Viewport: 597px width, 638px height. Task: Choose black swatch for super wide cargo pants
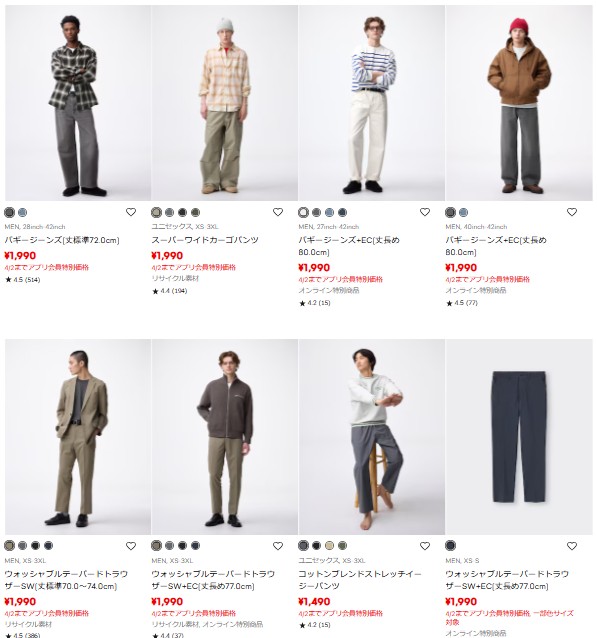click(182, 212)
